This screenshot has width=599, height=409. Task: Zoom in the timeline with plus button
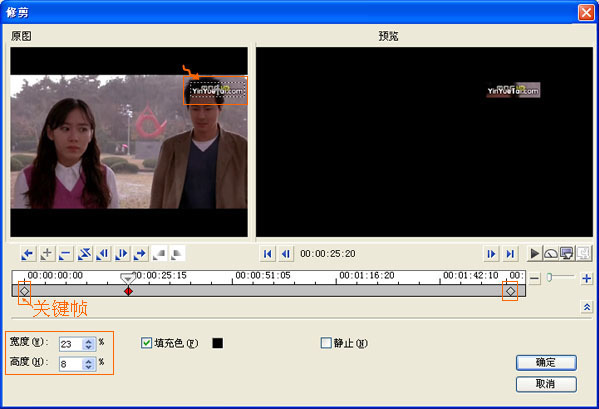[586, 278]
